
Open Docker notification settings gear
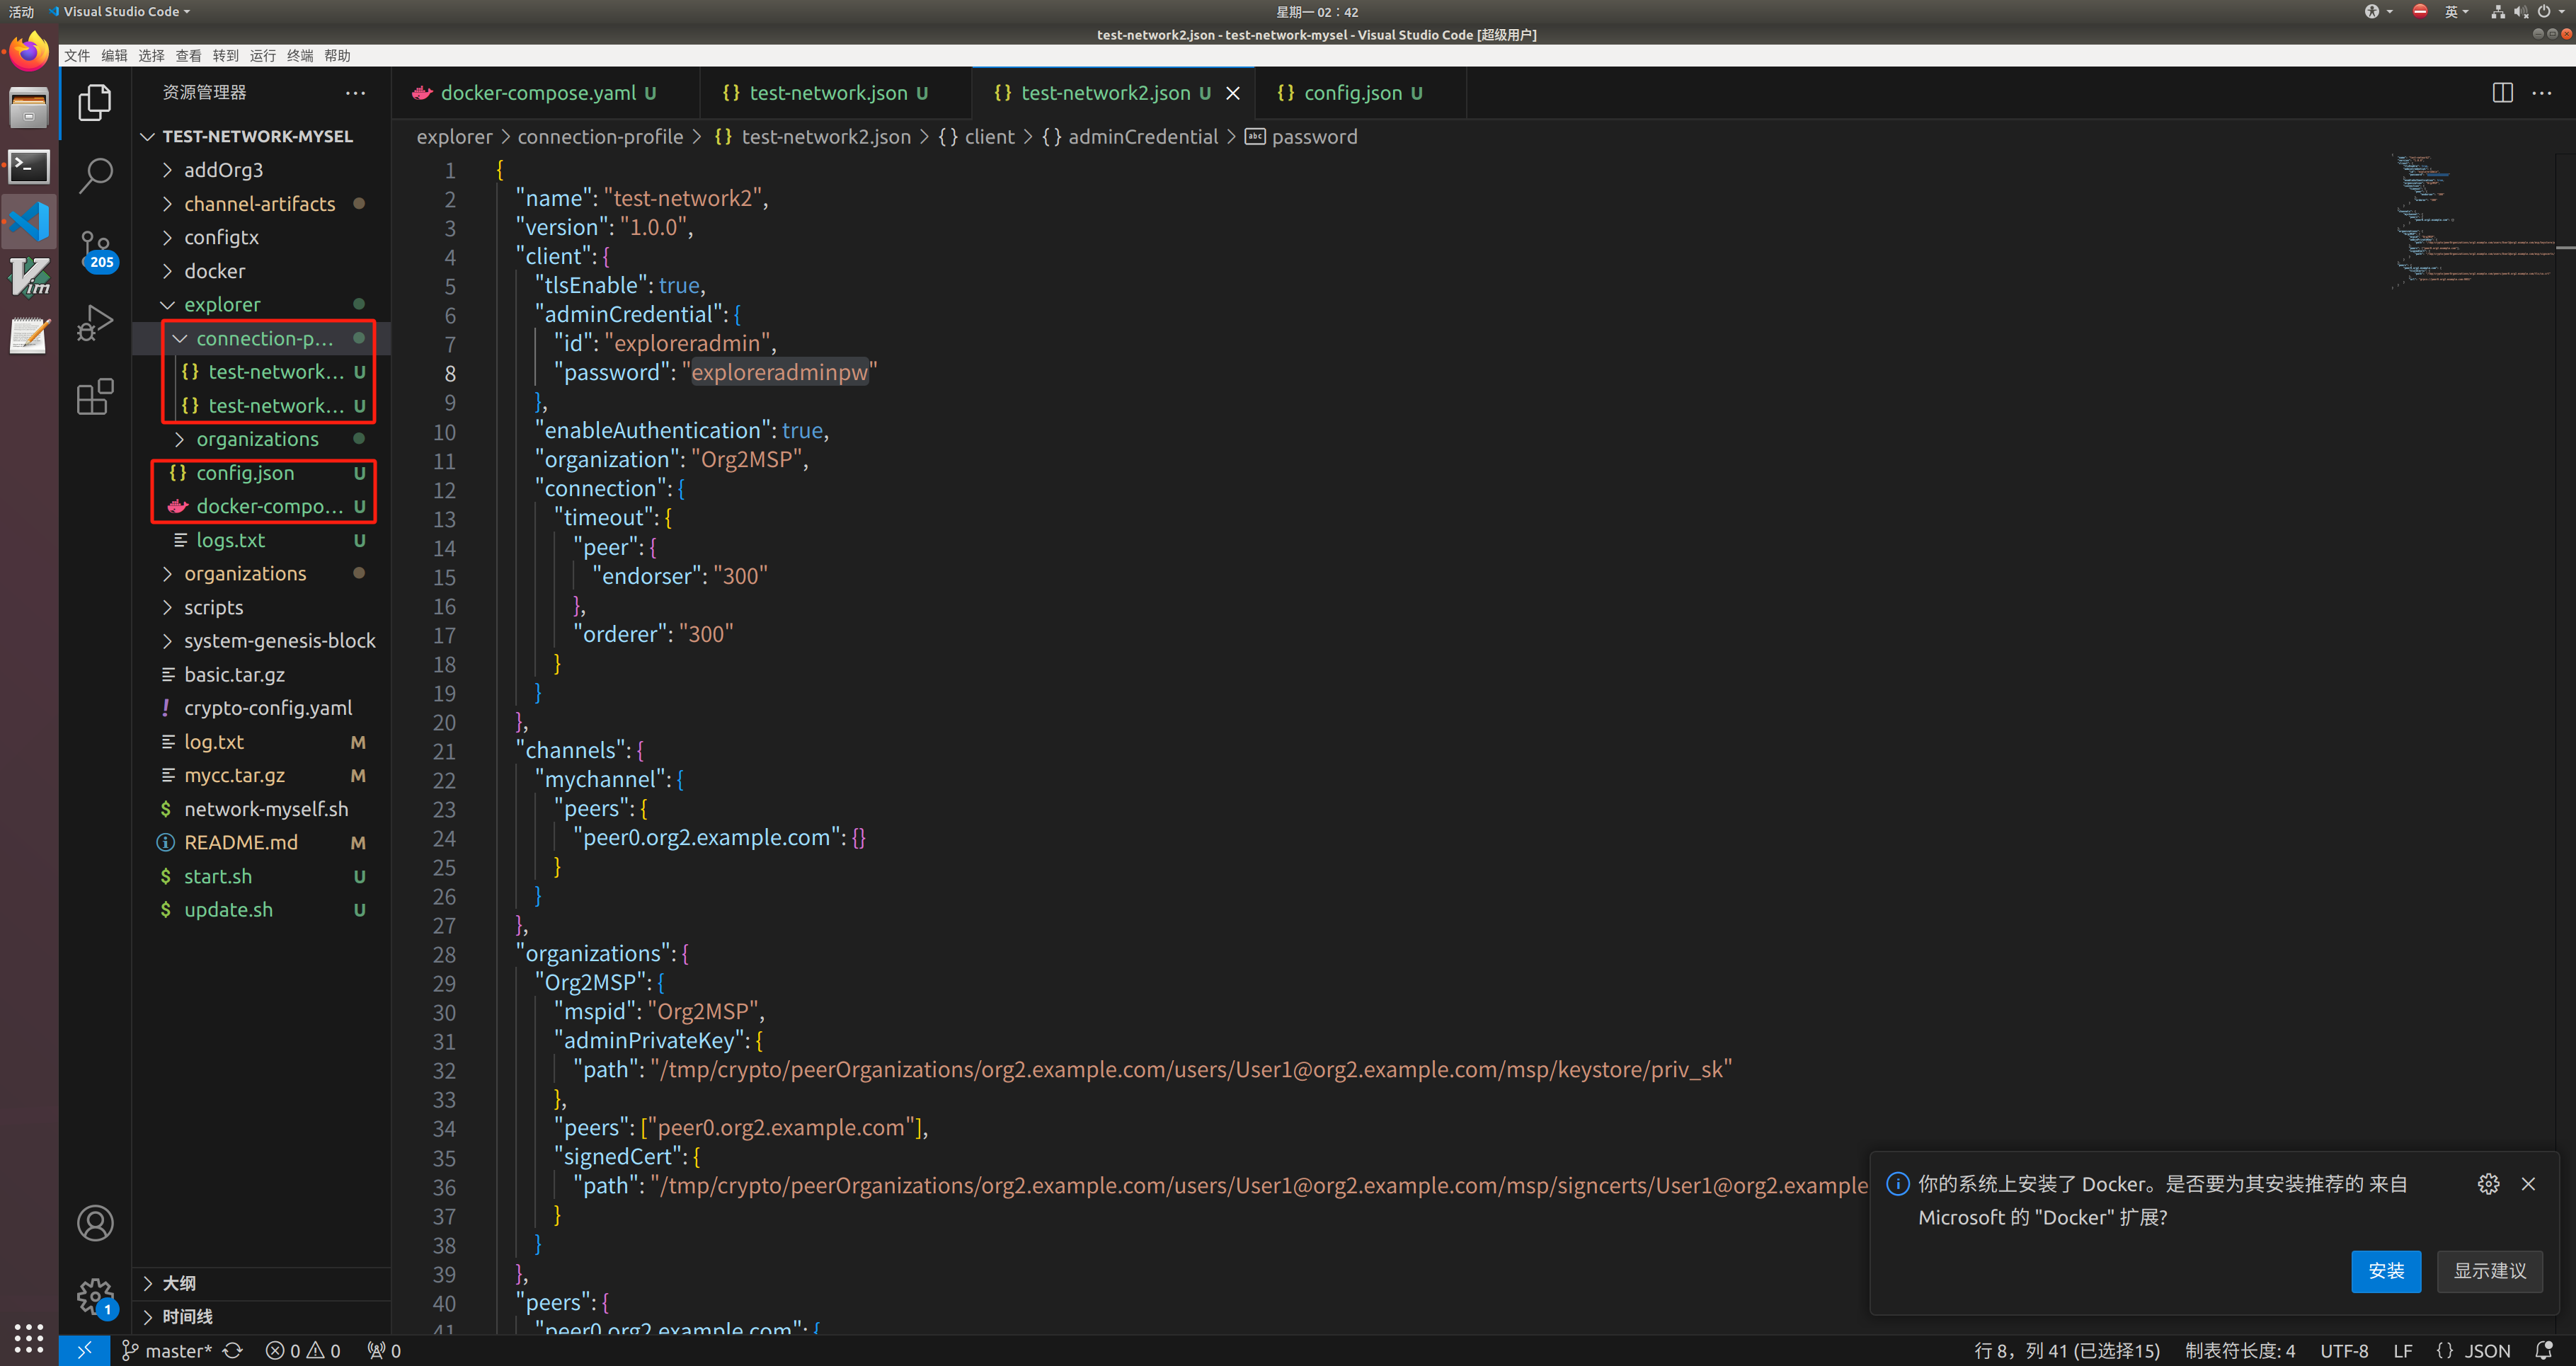coord(2488,1184)
